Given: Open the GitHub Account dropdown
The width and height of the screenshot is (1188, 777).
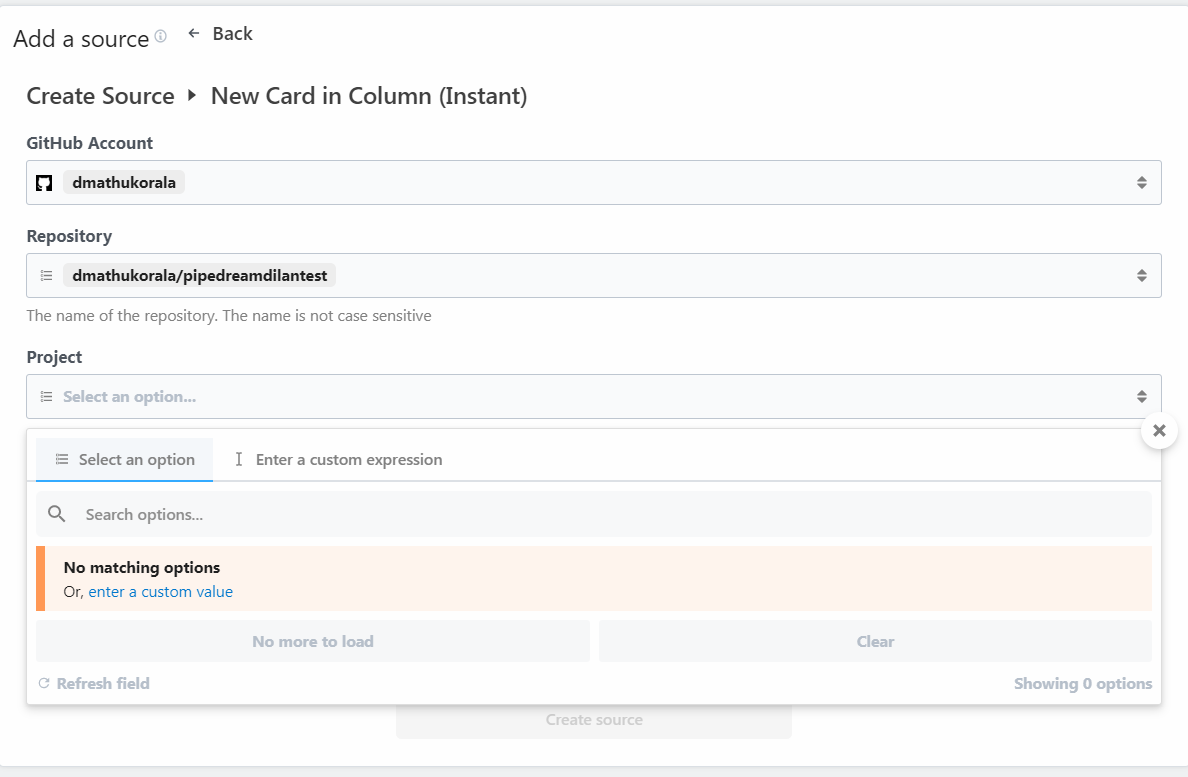Looking at the screenshot, I should tap(594, 183).
